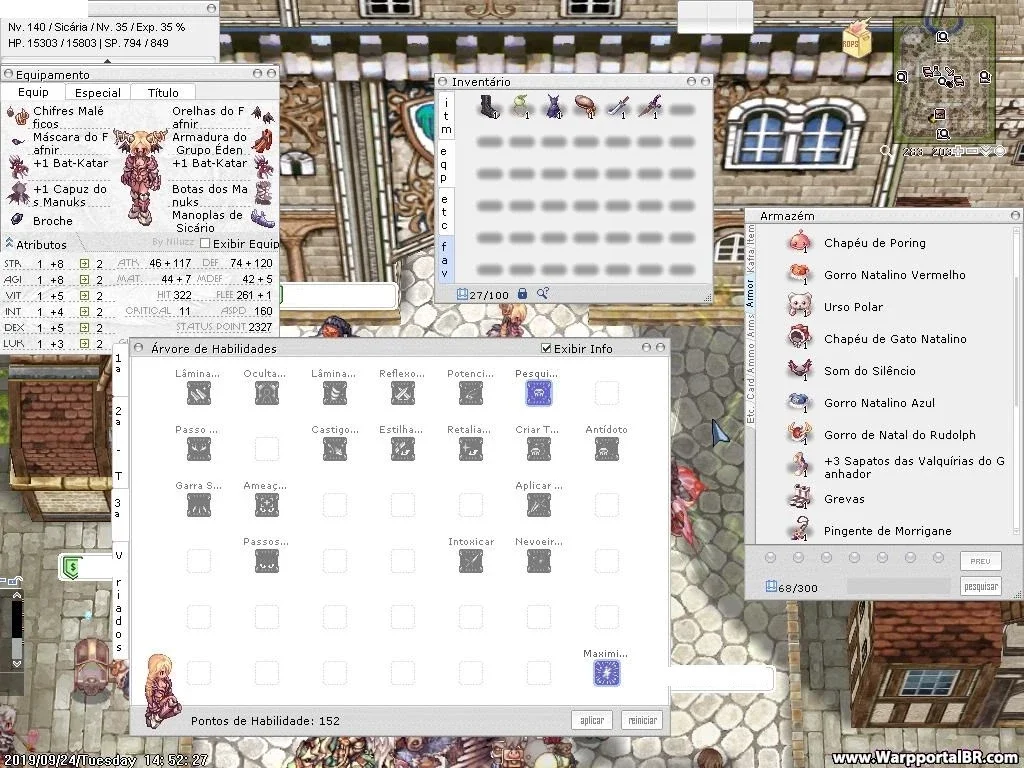Increase the LUK attribute arrow
This screenshot has width=1024, height=768.
[84, 344]
